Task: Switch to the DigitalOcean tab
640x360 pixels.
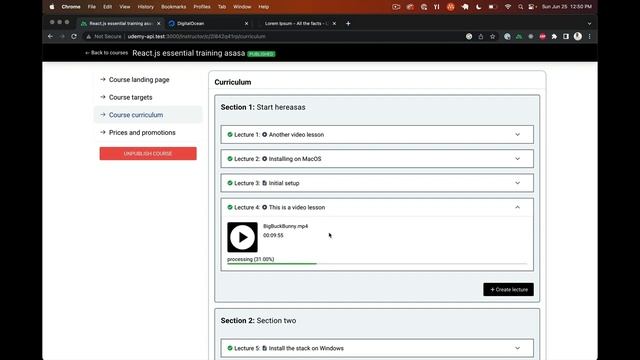Action: [208, 23]
